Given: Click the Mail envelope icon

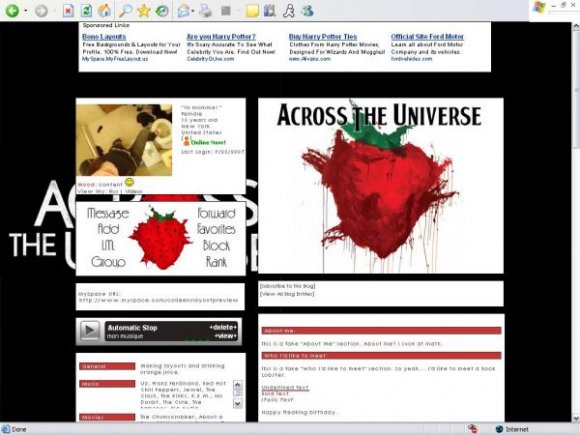Looking at the screenshot, I should [183, 11].
